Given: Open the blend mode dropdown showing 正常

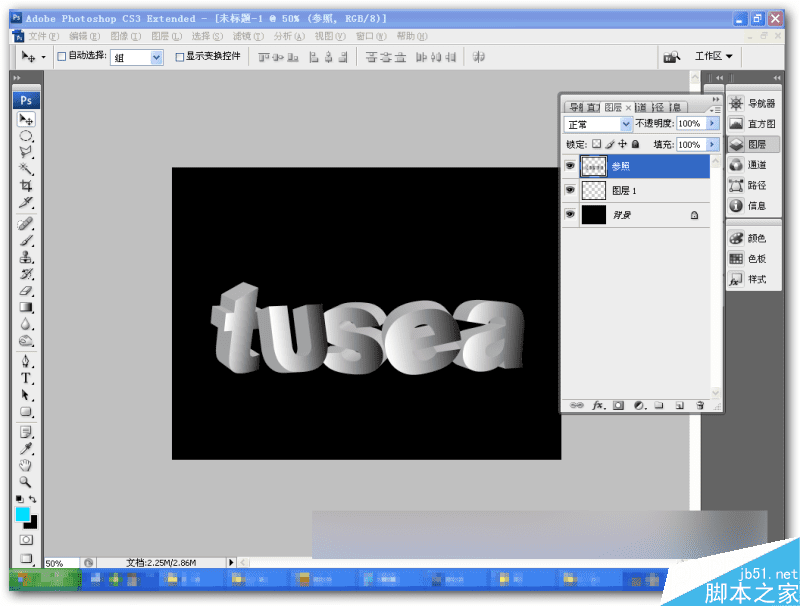Looking at the screenshot, I should (x=598, y=124).
